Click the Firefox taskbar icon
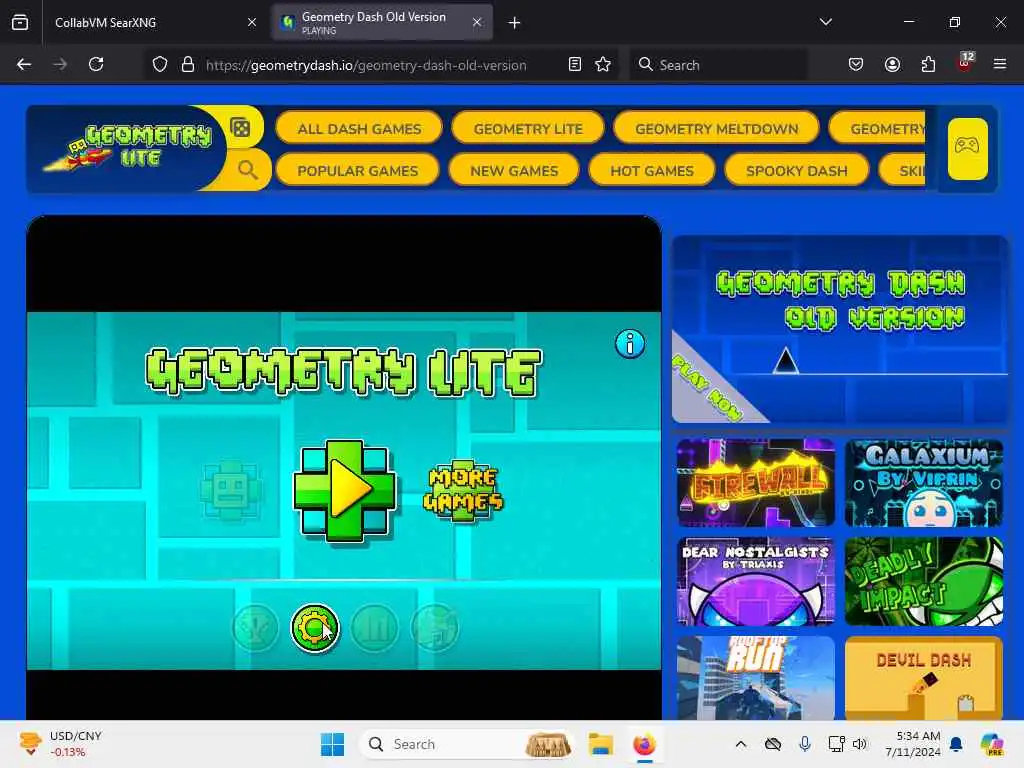The width and height of the screenshot is (1024, 768). (644, 744)
